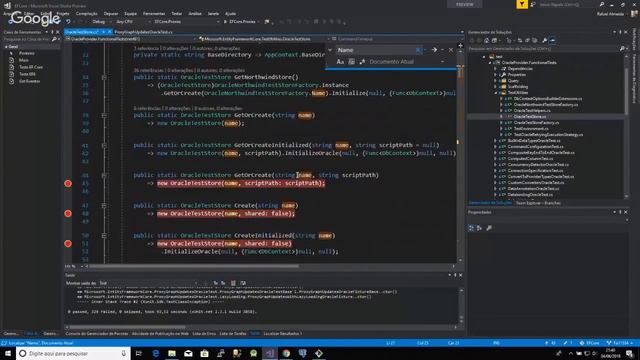Image resolution: width=640 pixels, height=360 pixels.
Task: Toggle regular expressions in Find box
Action: tap(362, 62)
